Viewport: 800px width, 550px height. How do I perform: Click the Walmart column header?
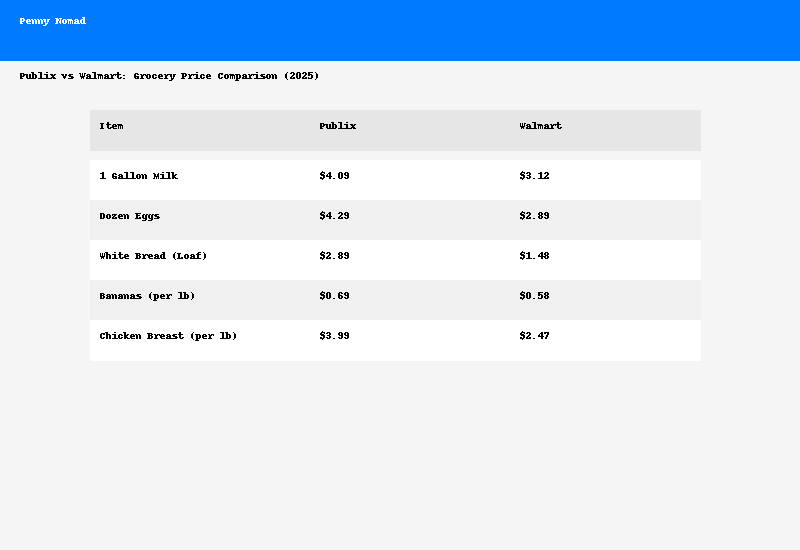(x=540, y=126)
